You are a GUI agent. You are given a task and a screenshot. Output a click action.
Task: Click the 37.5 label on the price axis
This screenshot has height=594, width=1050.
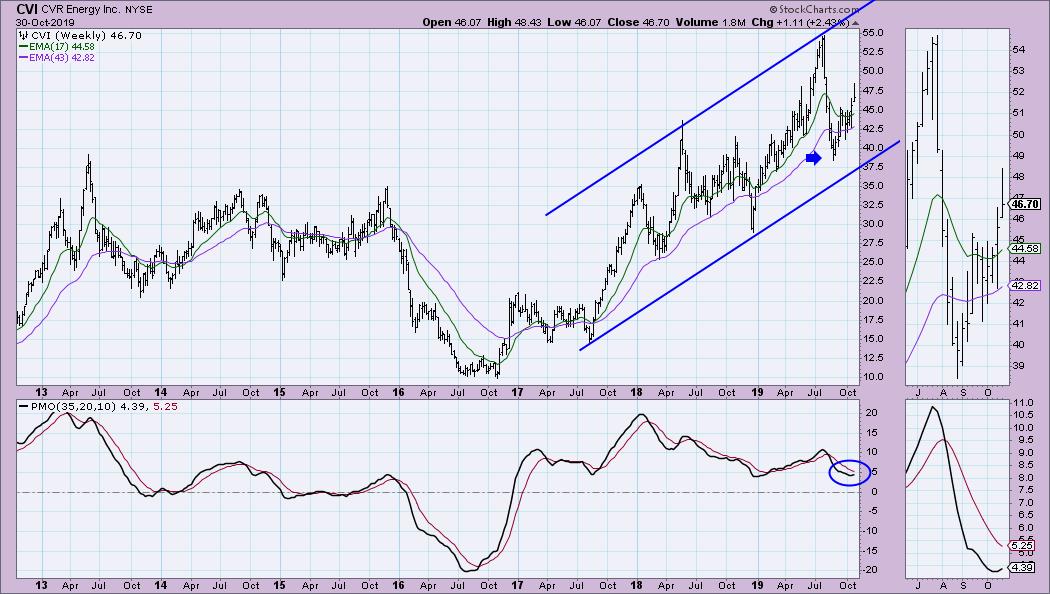(873, 167)
